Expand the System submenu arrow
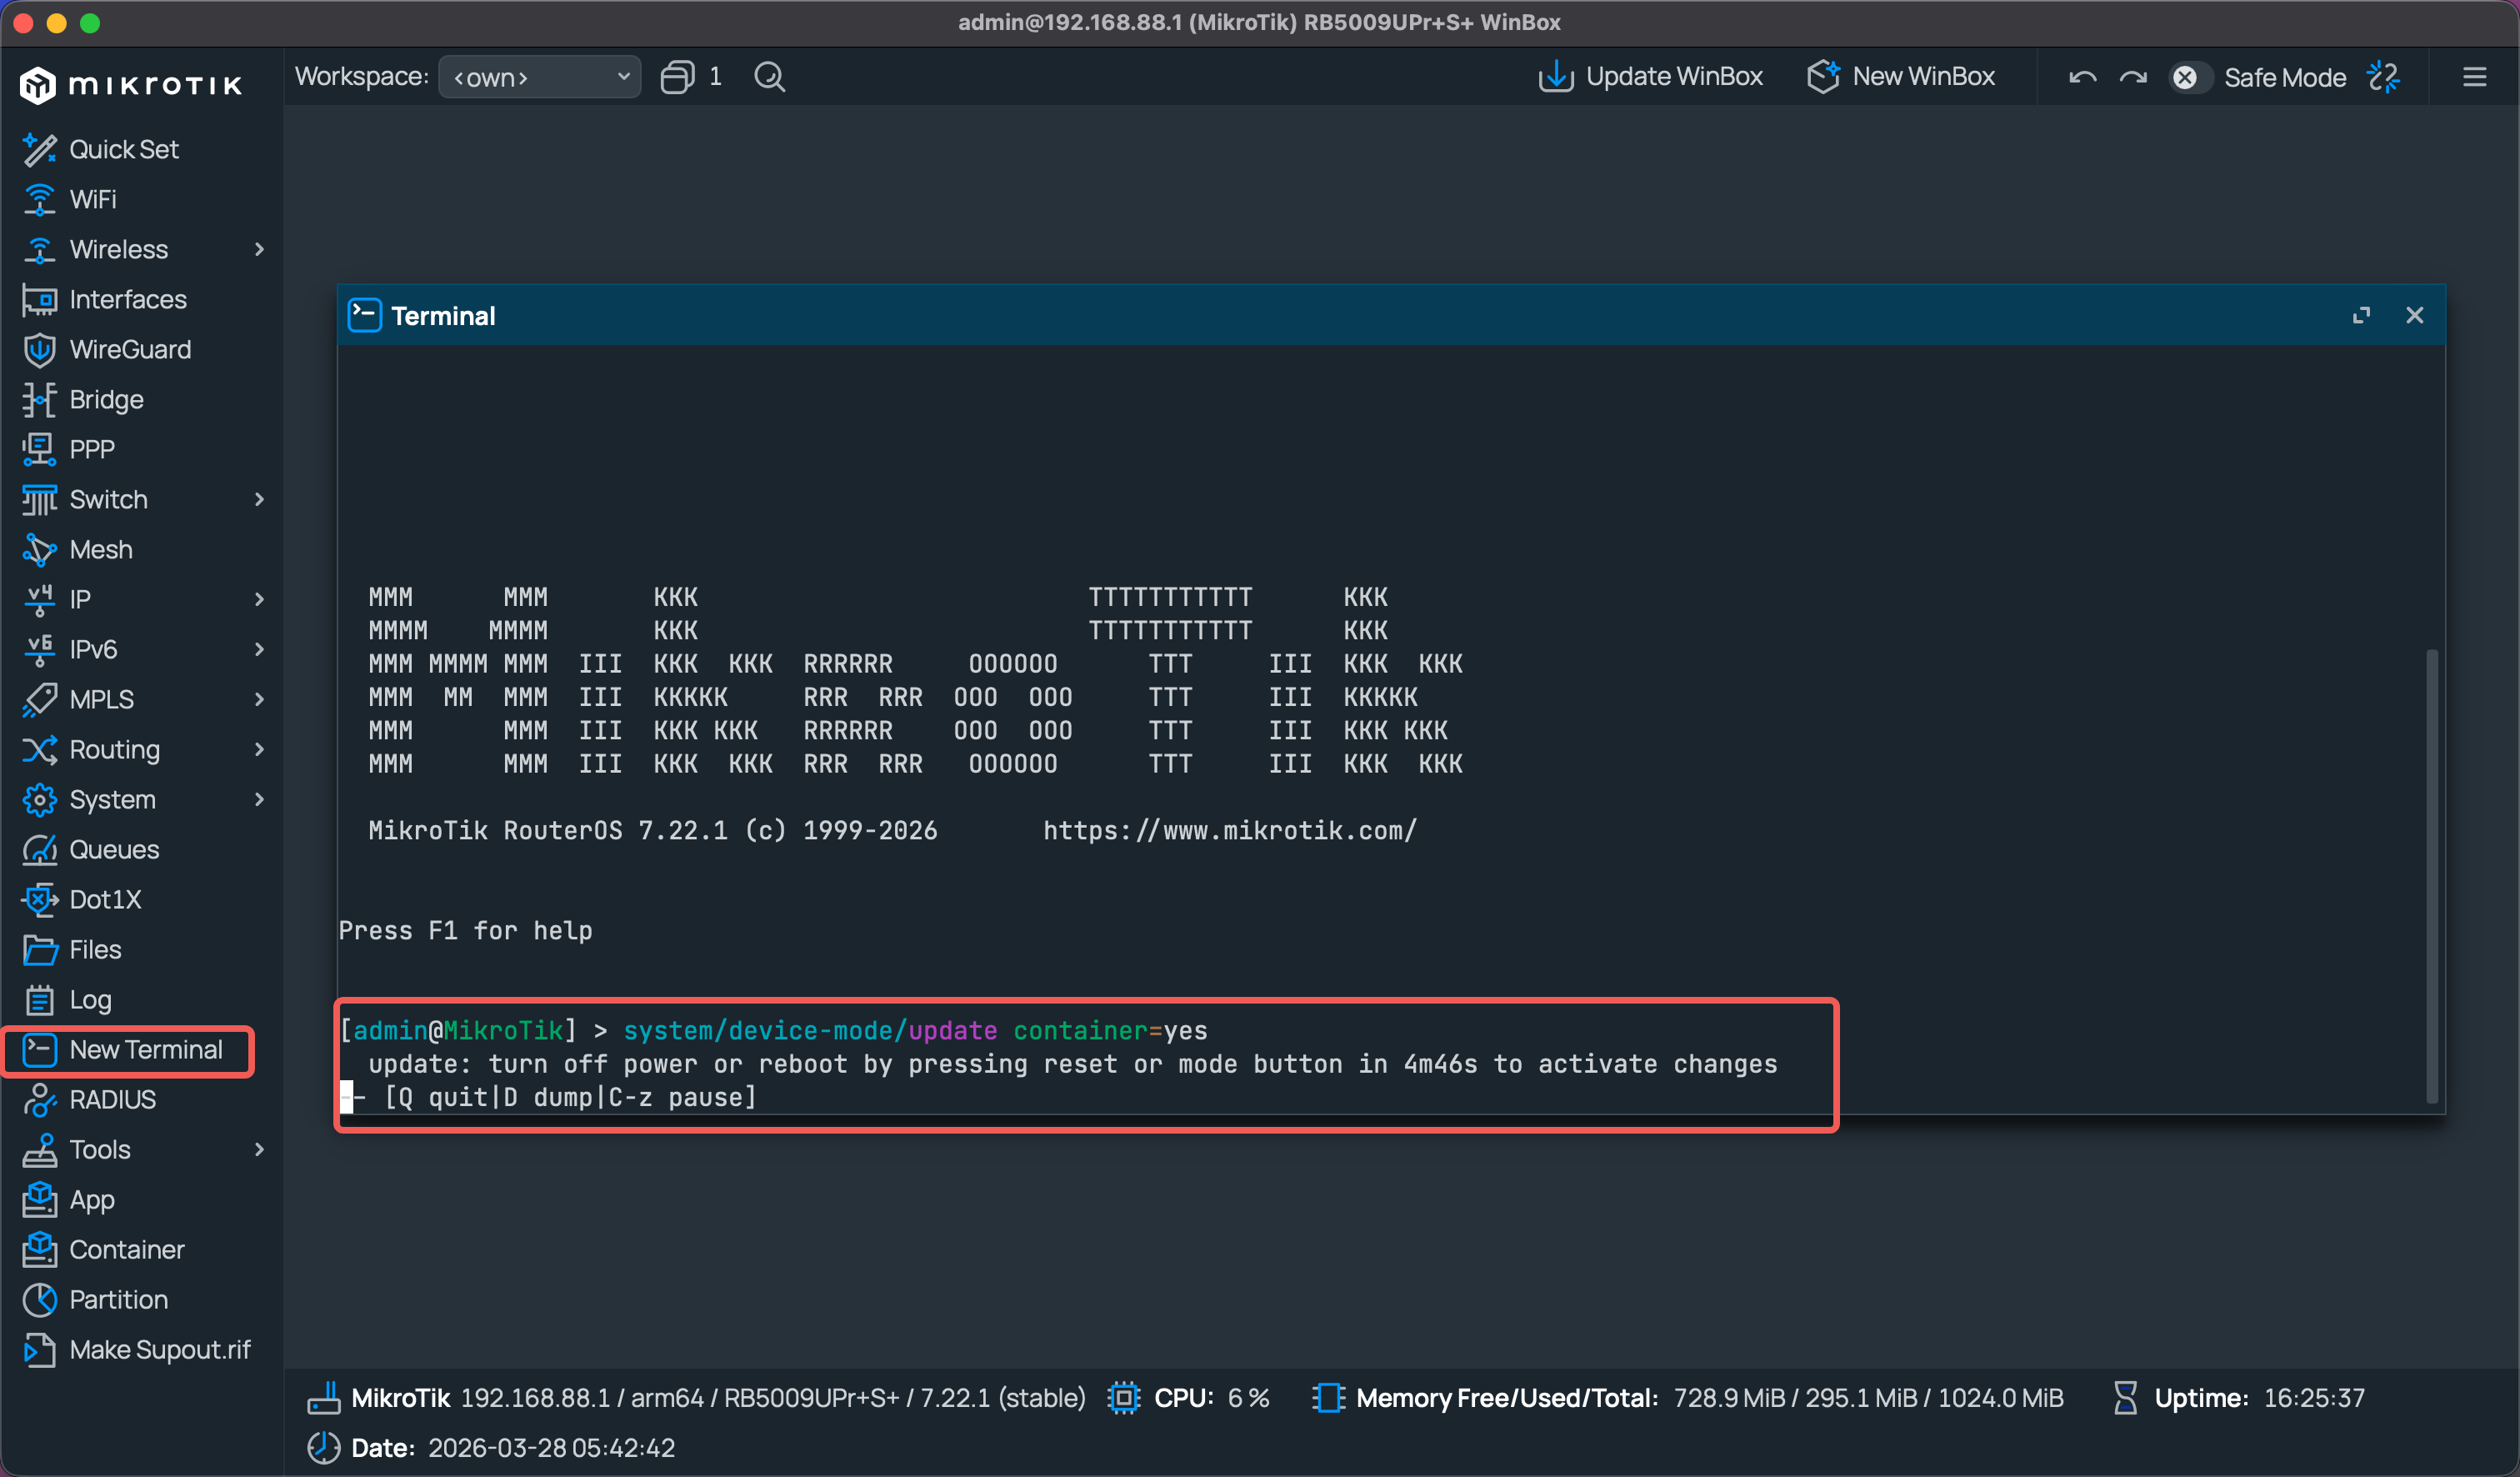The image size is (2520, 1477). point(259,799)
